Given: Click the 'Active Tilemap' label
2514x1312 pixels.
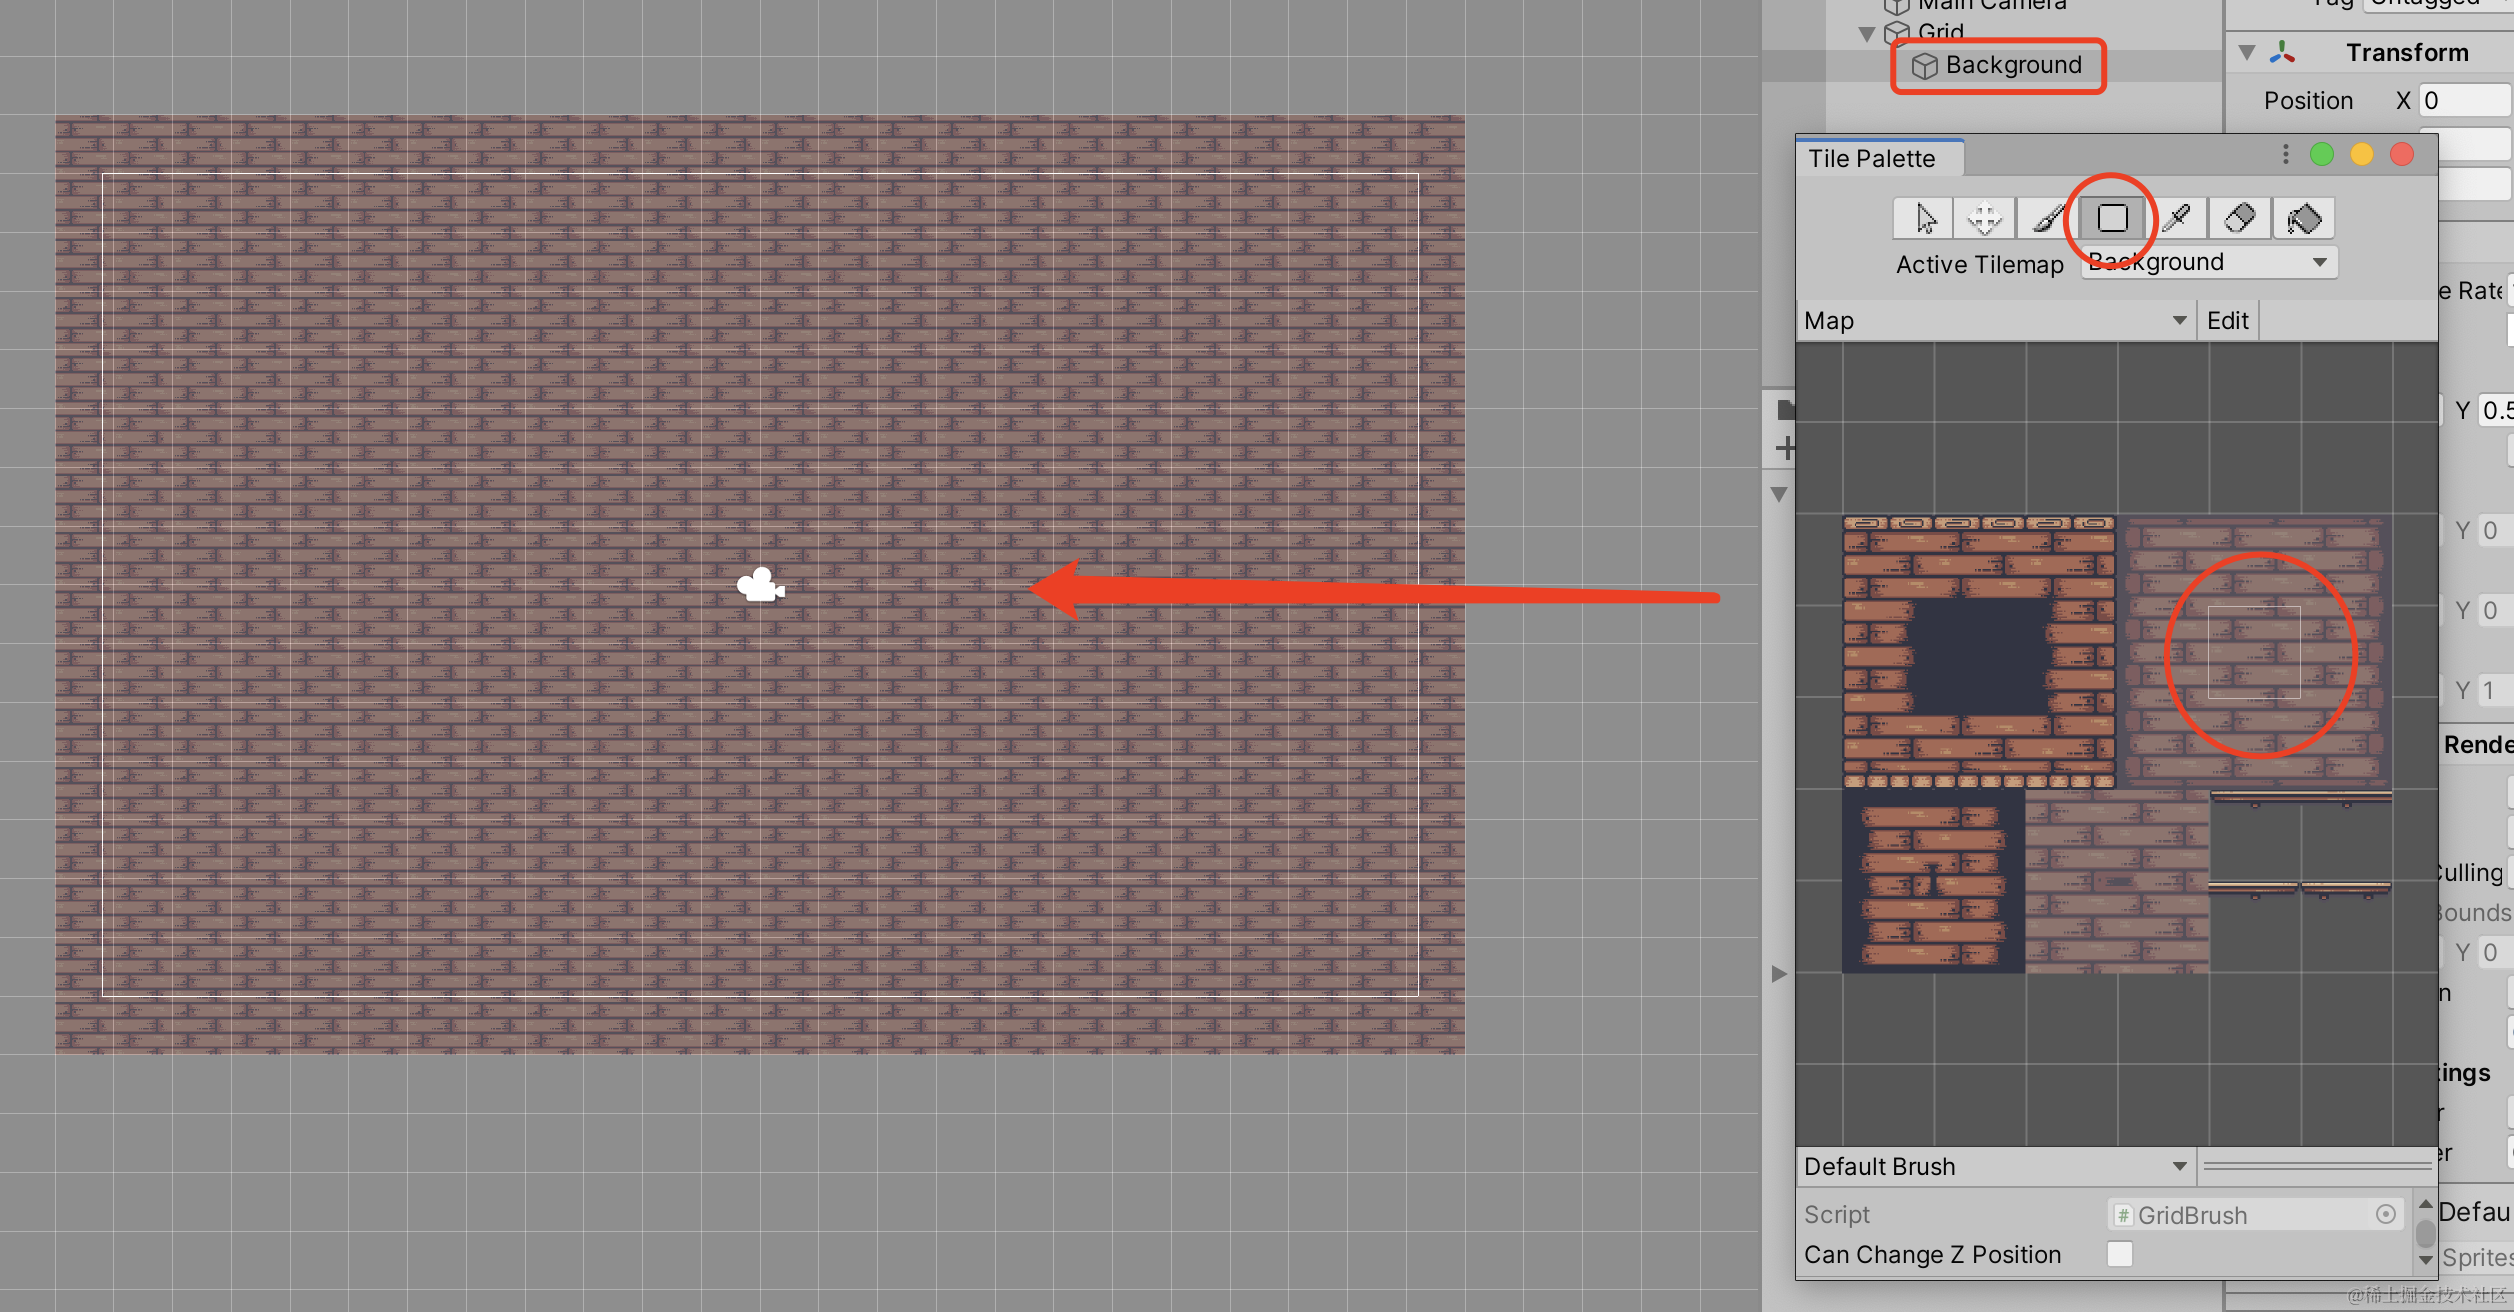Looking at the screenshot, I should [1979, 264].
